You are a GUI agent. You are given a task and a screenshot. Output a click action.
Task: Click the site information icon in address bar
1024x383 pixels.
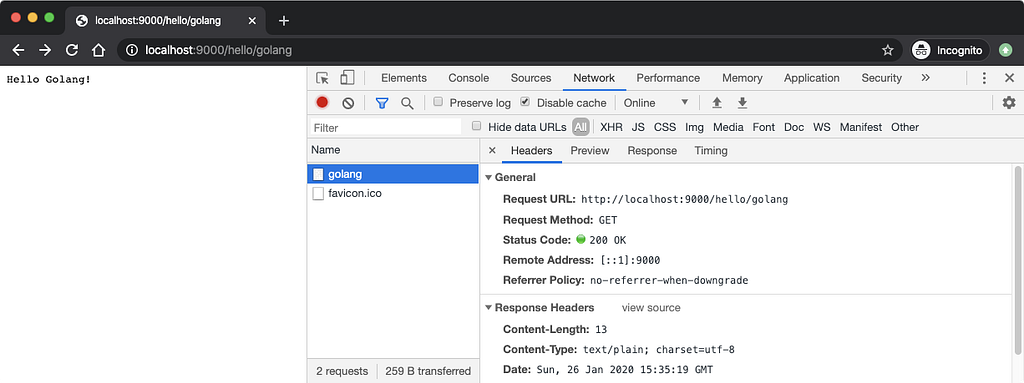coord(131,50)
